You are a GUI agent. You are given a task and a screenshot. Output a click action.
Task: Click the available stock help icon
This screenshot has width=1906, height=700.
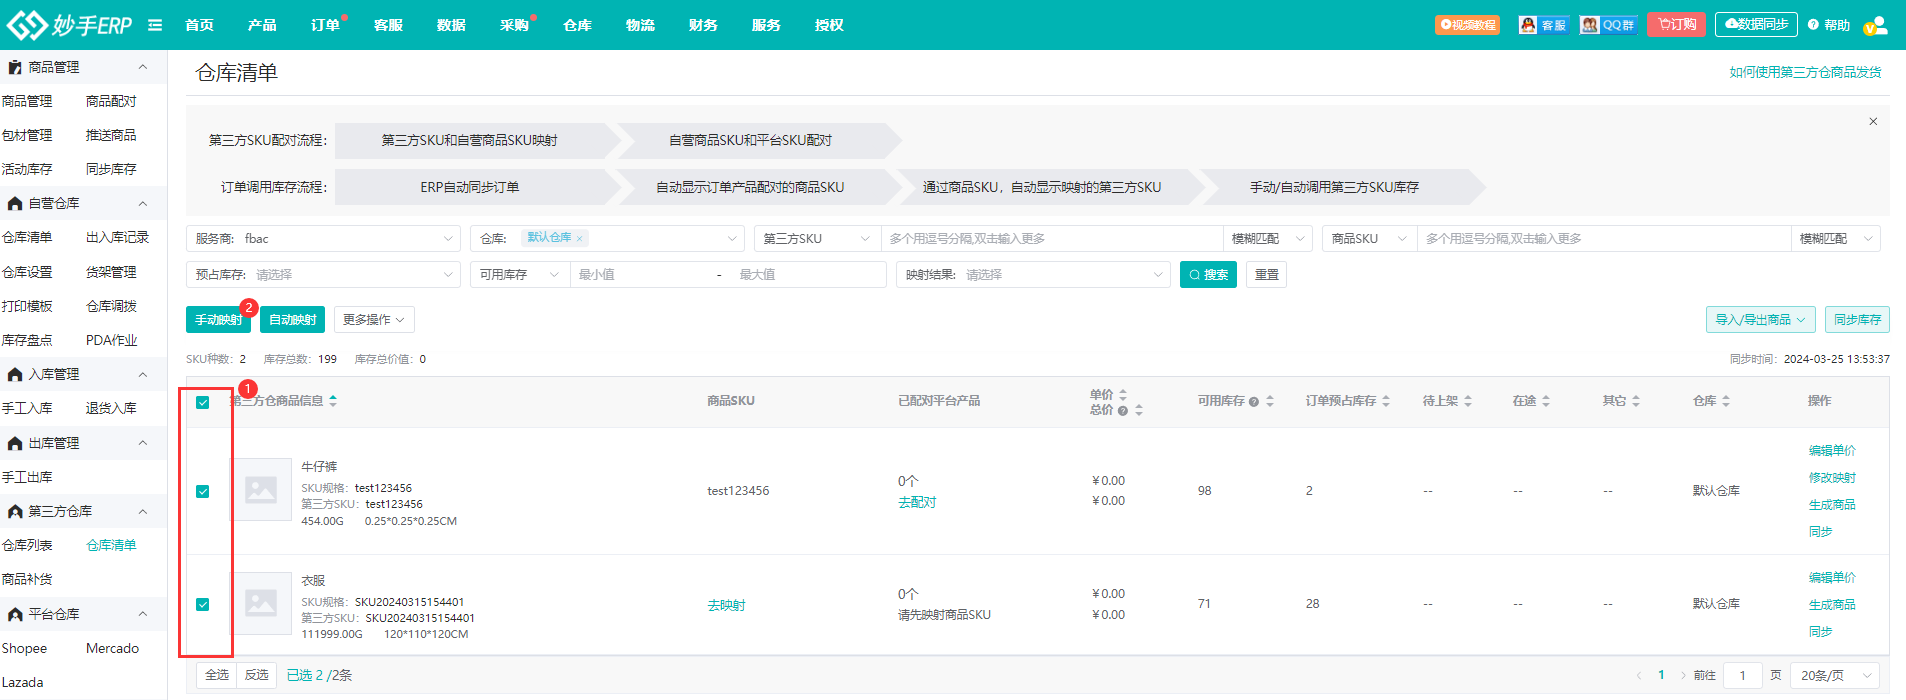point(1253,402)
